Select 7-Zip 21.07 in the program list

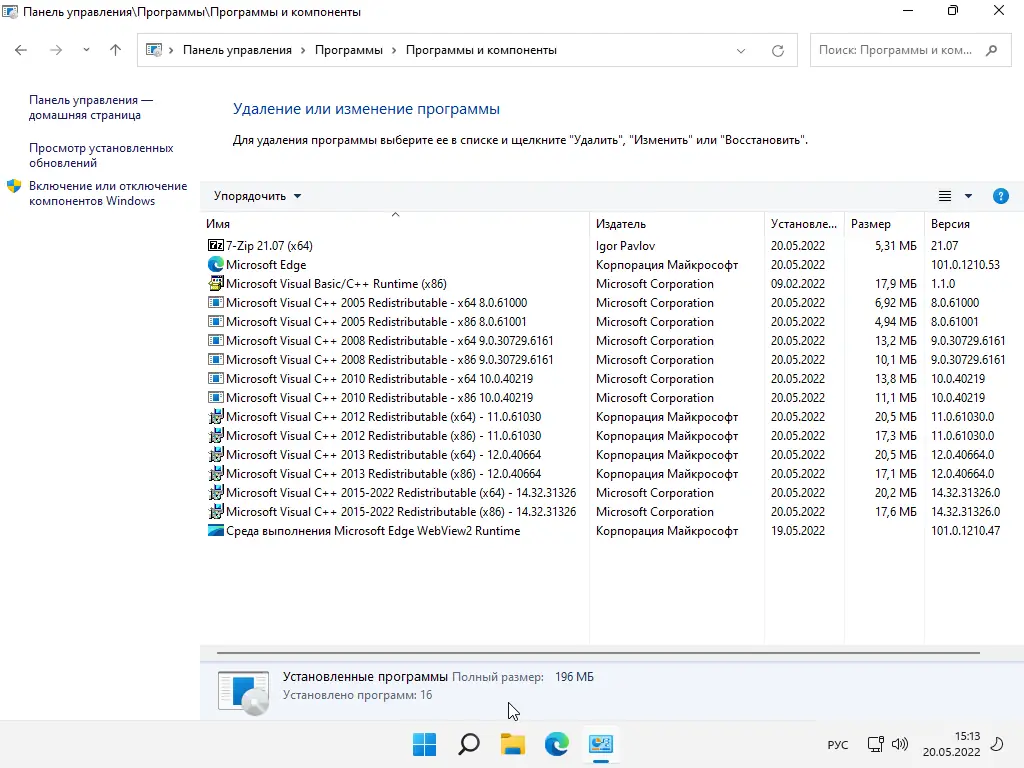point(264,245)
